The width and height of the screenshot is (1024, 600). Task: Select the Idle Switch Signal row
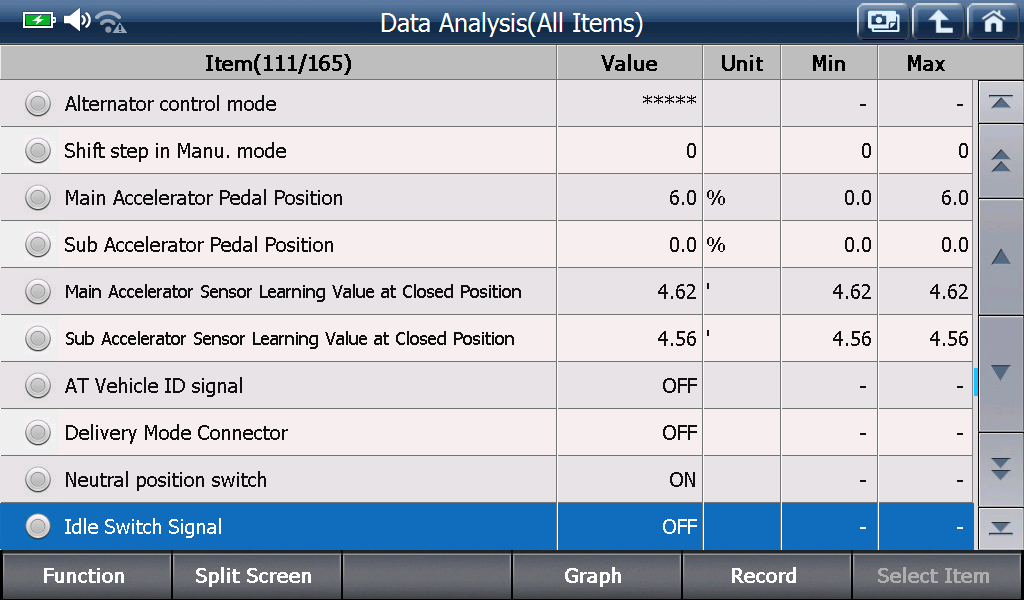pos(487,526)
